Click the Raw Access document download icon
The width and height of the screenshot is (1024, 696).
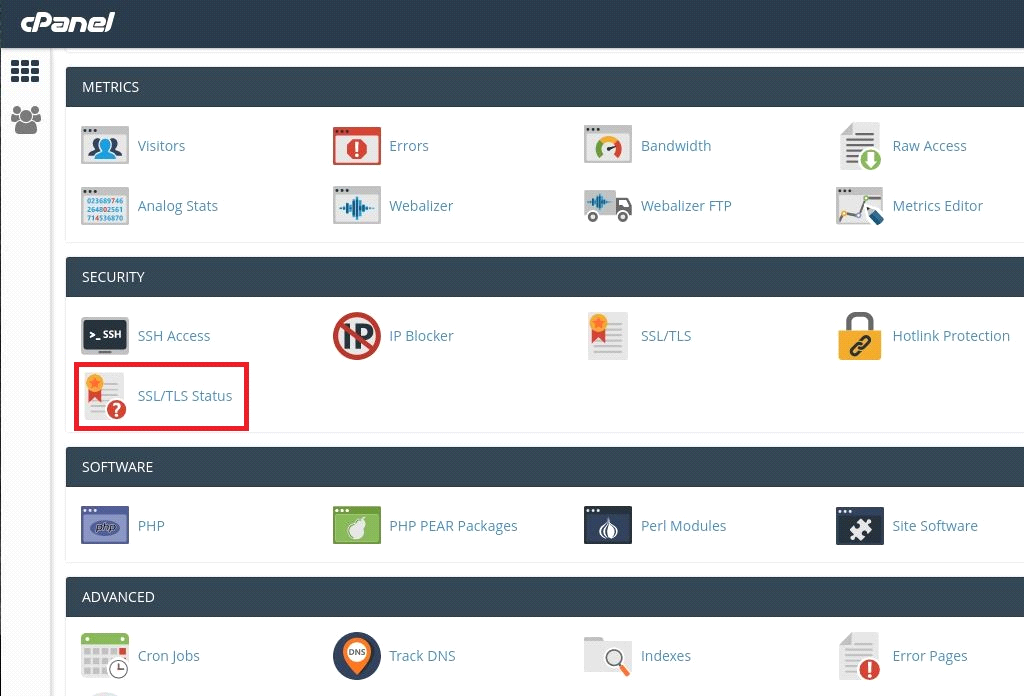coord(859,146)
